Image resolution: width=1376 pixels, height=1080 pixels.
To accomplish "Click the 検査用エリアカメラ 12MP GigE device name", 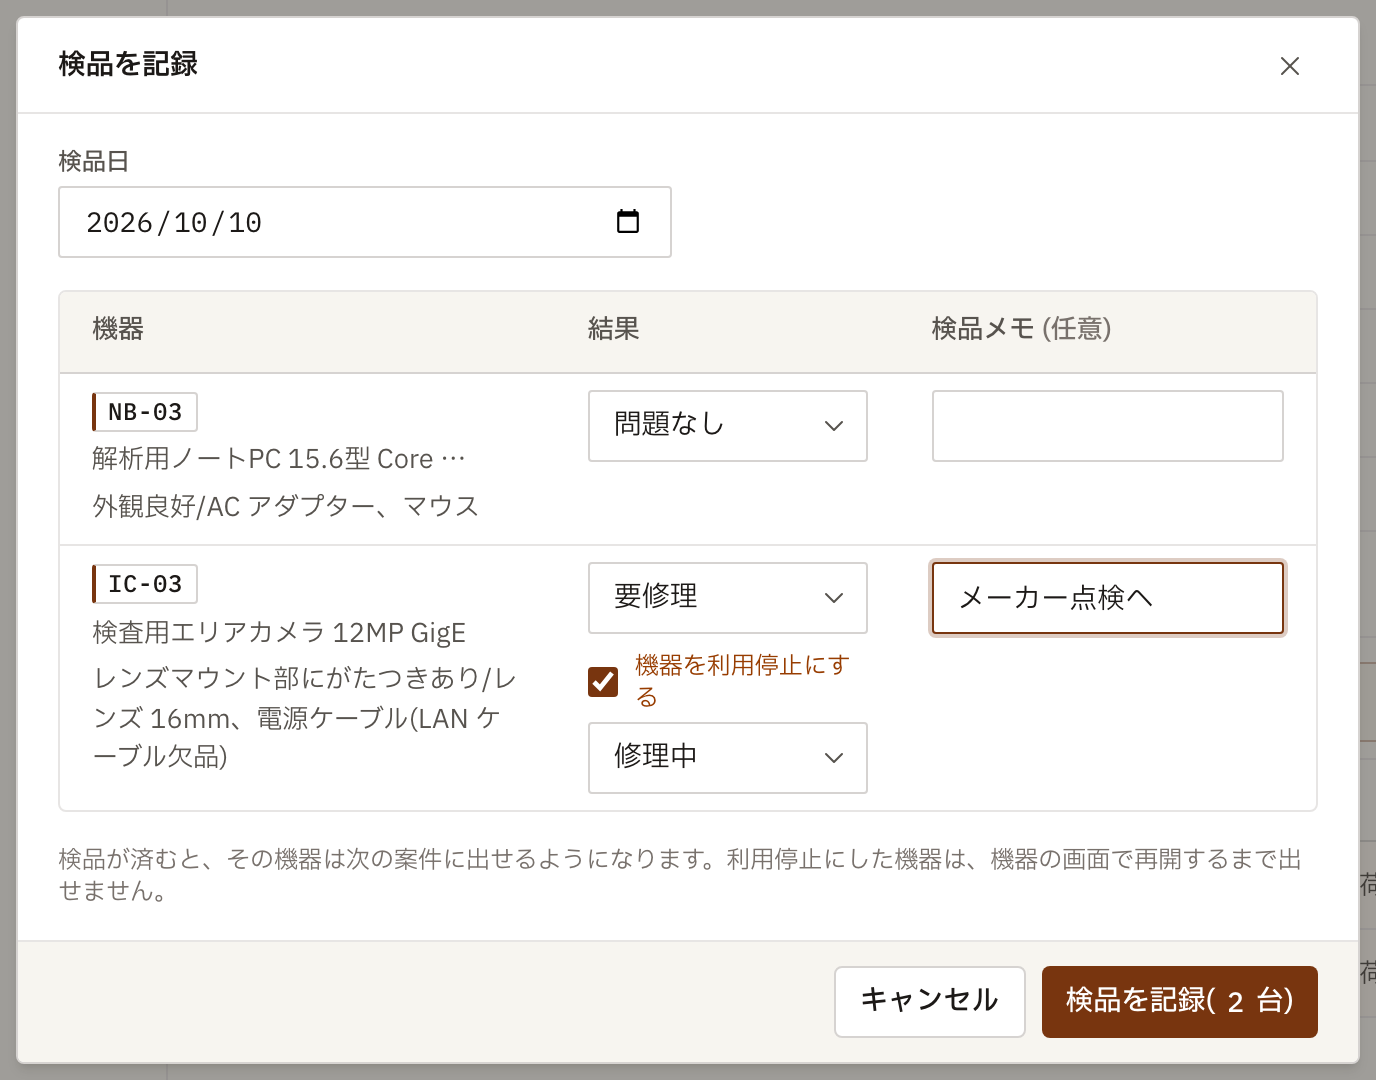I will coord(279,633).
